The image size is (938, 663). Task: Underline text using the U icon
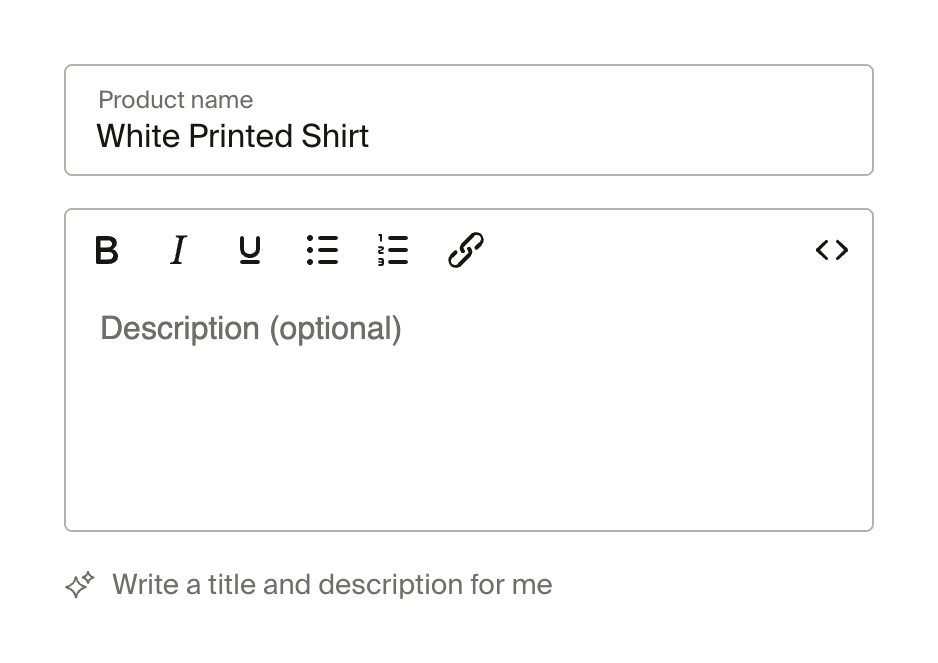[x=250, y=250]
